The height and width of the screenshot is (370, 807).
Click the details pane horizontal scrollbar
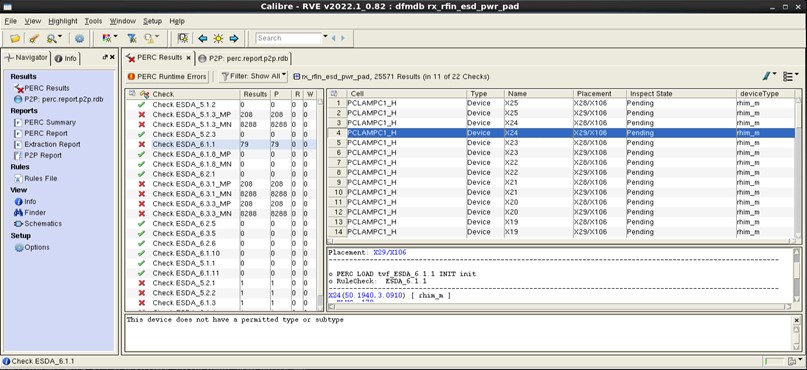coord(559,307)
